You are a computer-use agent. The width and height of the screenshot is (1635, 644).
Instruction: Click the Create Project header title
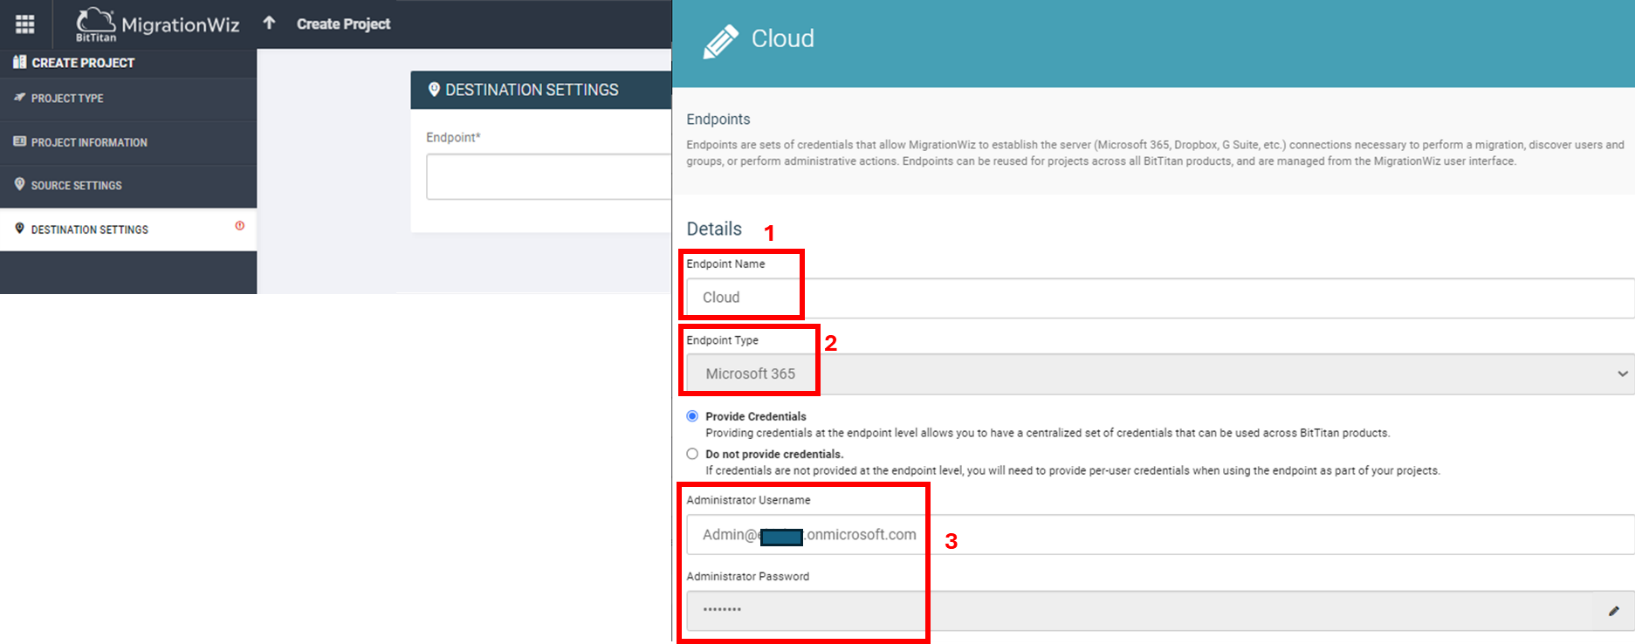pos(343,24)
